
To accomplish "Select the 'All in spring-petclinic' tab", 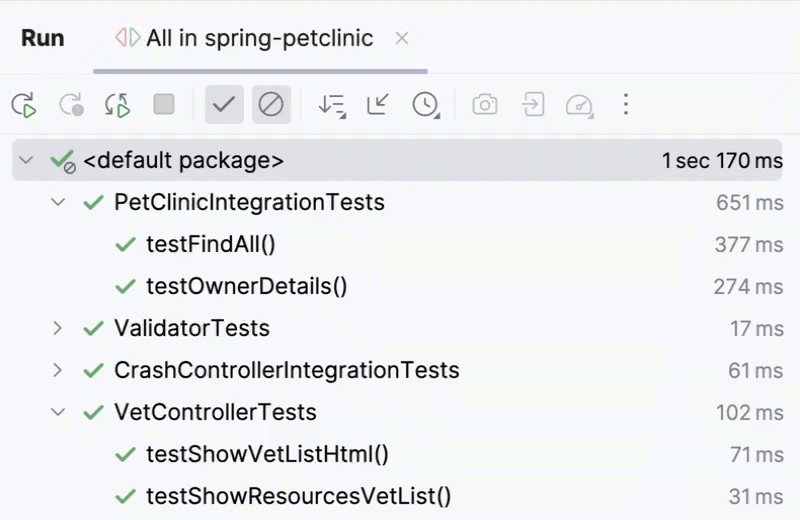I will pos(258,39).
